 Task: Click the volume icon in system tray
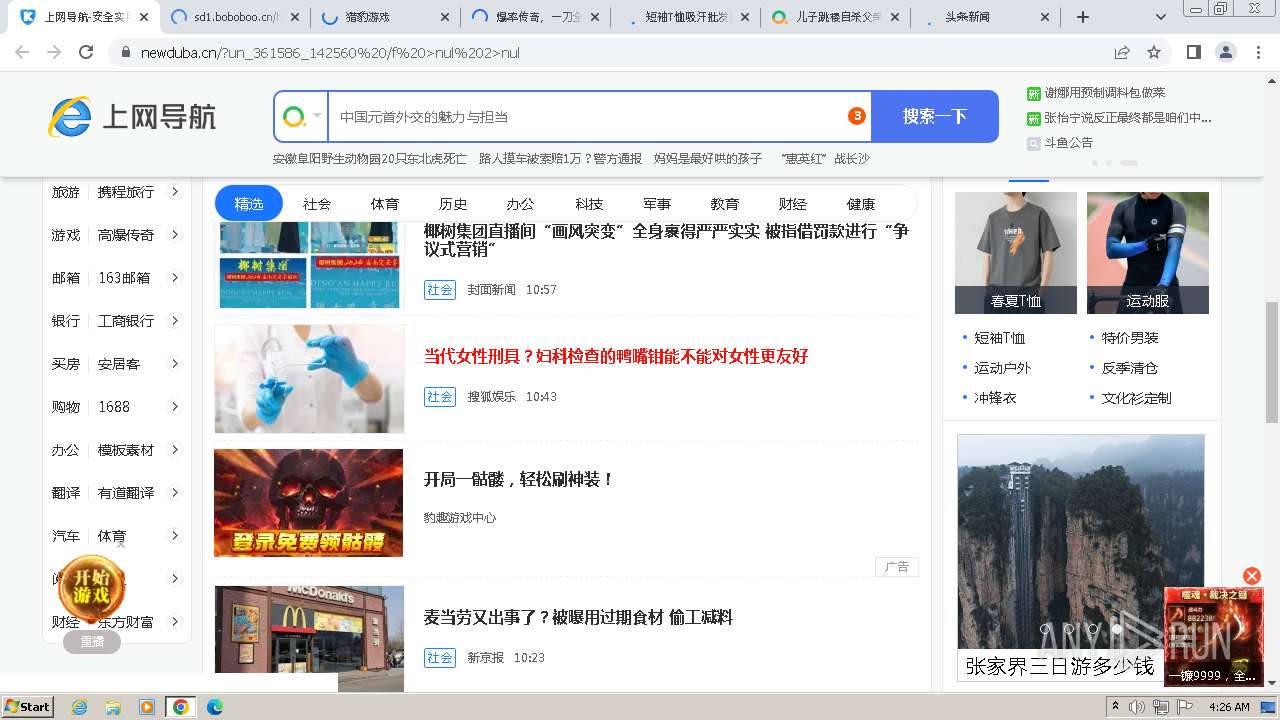coord(1137,707)
